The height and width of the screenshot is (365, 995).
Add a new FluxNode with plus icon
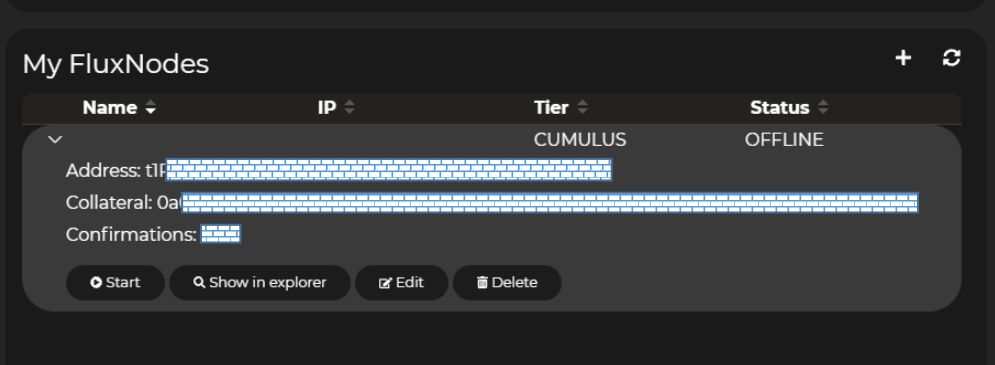point(903,58)
